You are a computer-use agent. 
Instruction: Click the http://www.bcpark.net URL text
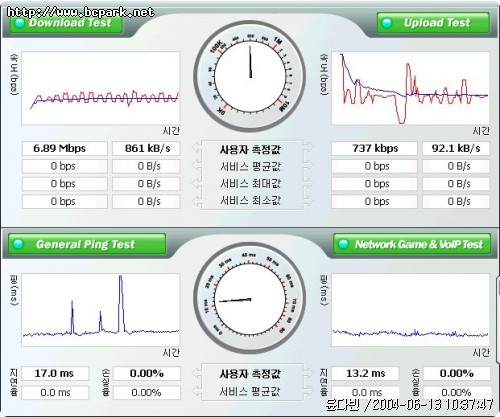(80, 12)
